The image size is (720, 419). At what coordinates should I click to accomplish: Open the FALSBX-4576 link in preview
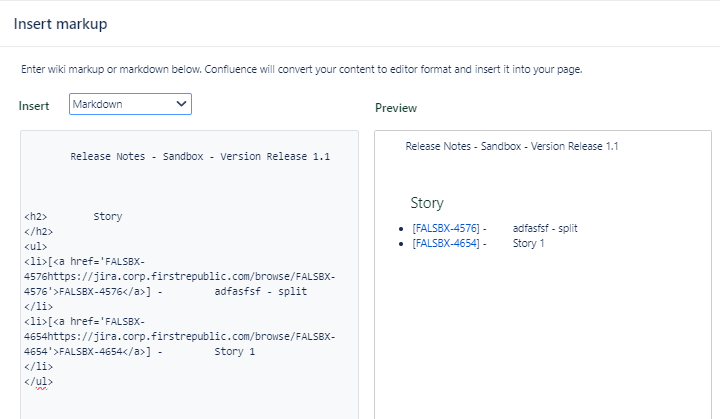[445, 228]
